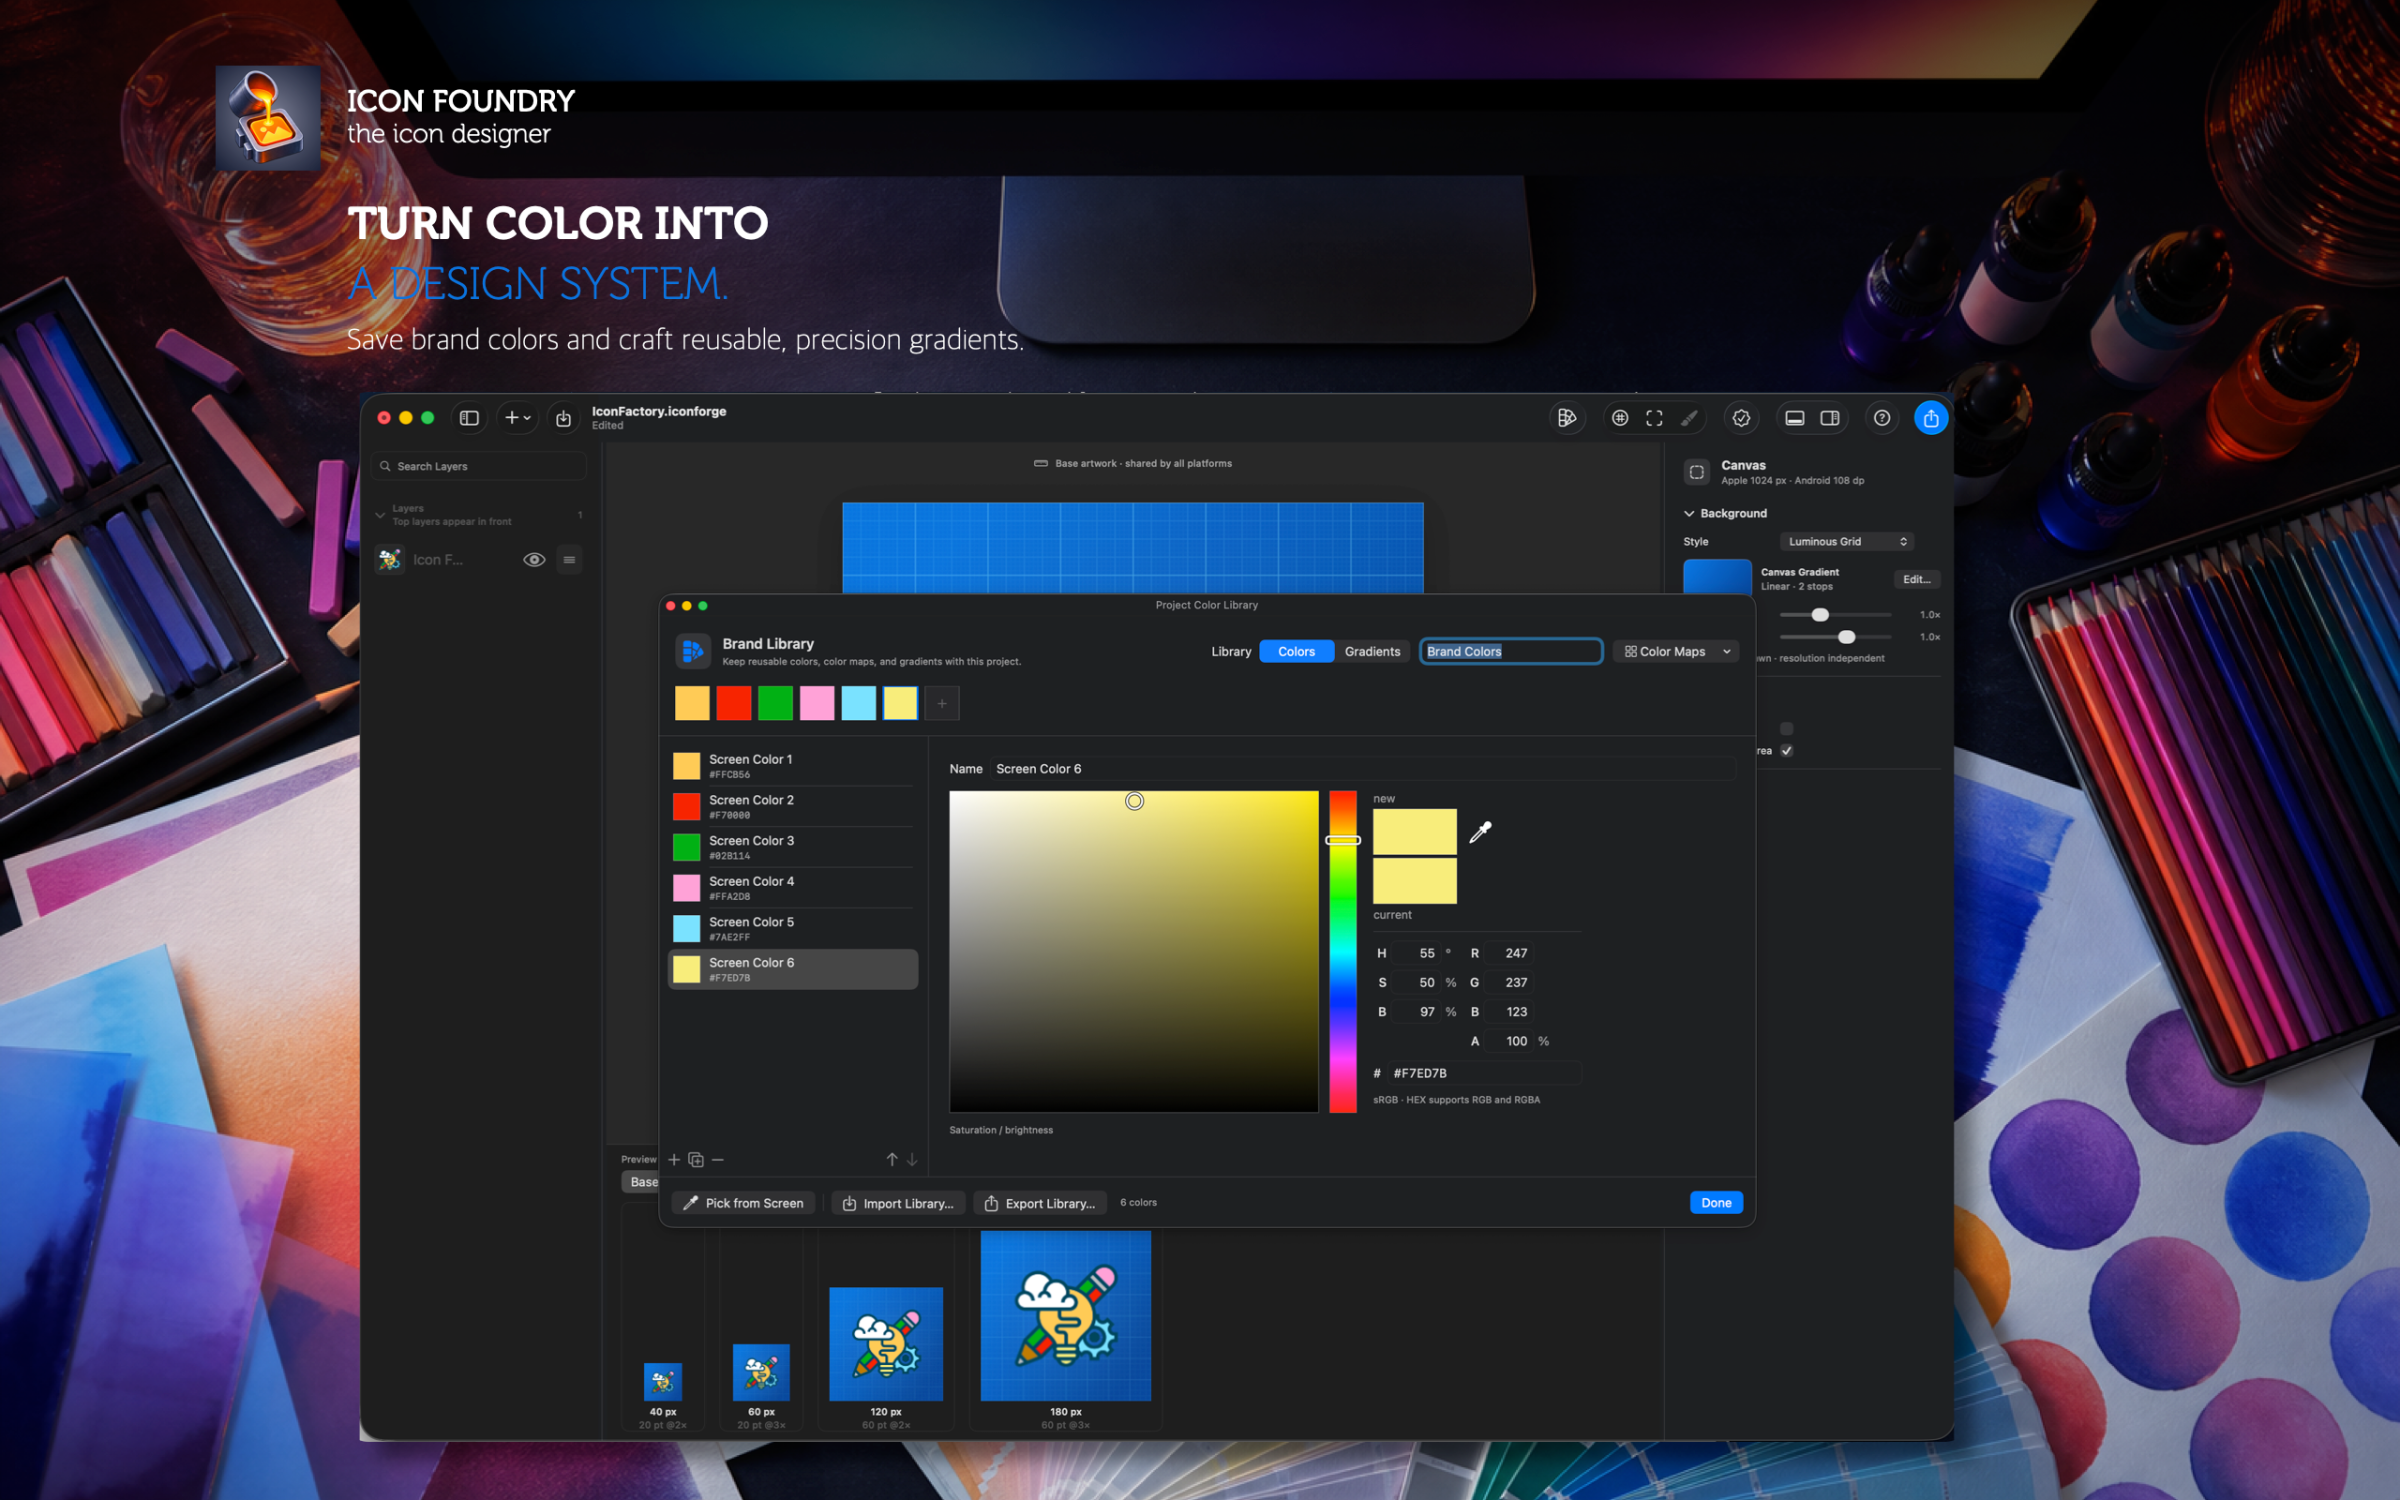Image resolution: width=2400 pixels, height=1500 pixels.
Task: Click the current color swatch
Action: pyautogui.click(x=1414, y=881)
